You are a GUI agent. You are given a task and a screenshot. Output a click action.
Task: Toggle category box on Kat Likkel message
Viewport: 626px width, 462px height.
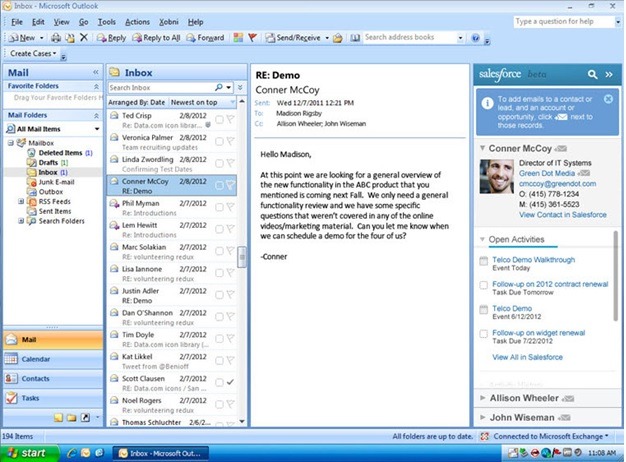coord(219,361)
